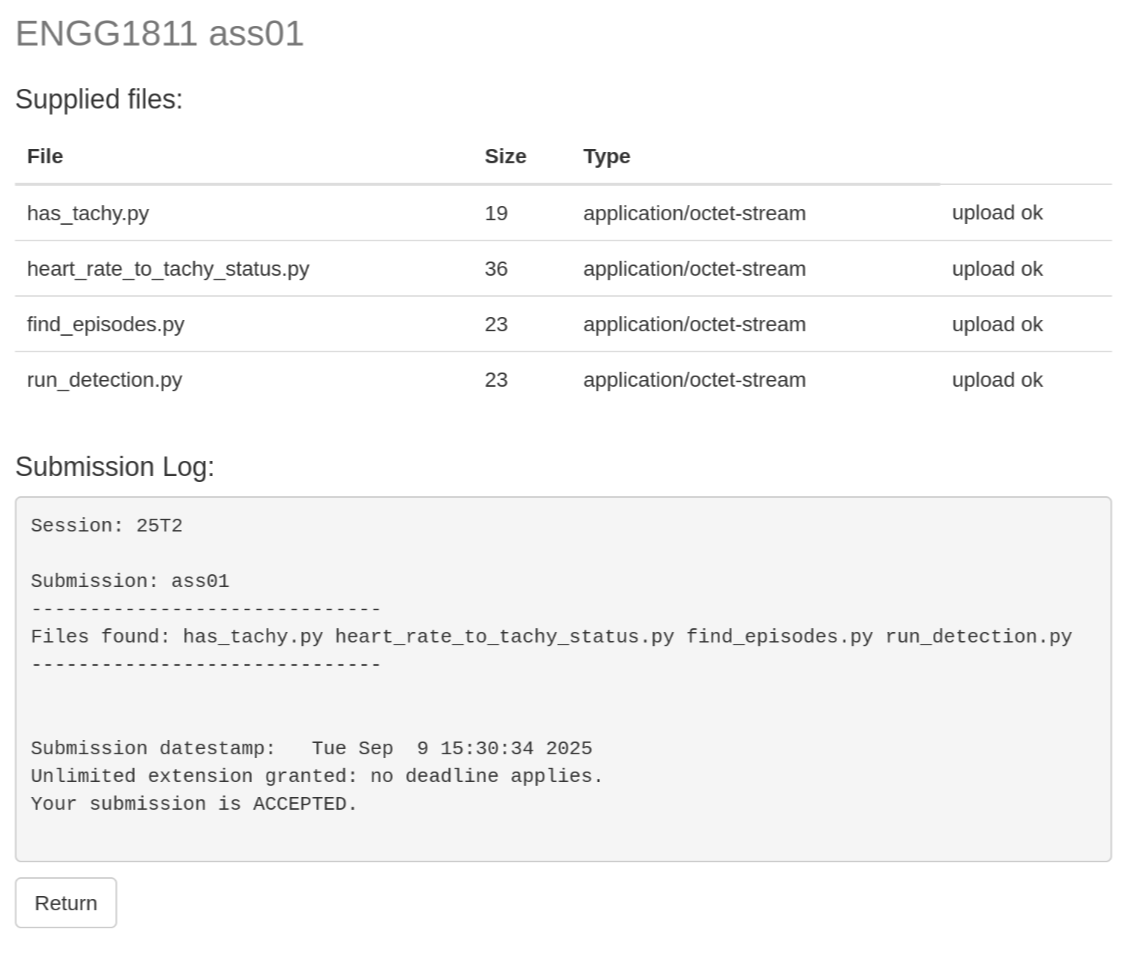The height and width of the screenshot is (958, 1126).
Task: Click the type application/octet-stream in find_episodes.py row
Action: click(694, 325)
